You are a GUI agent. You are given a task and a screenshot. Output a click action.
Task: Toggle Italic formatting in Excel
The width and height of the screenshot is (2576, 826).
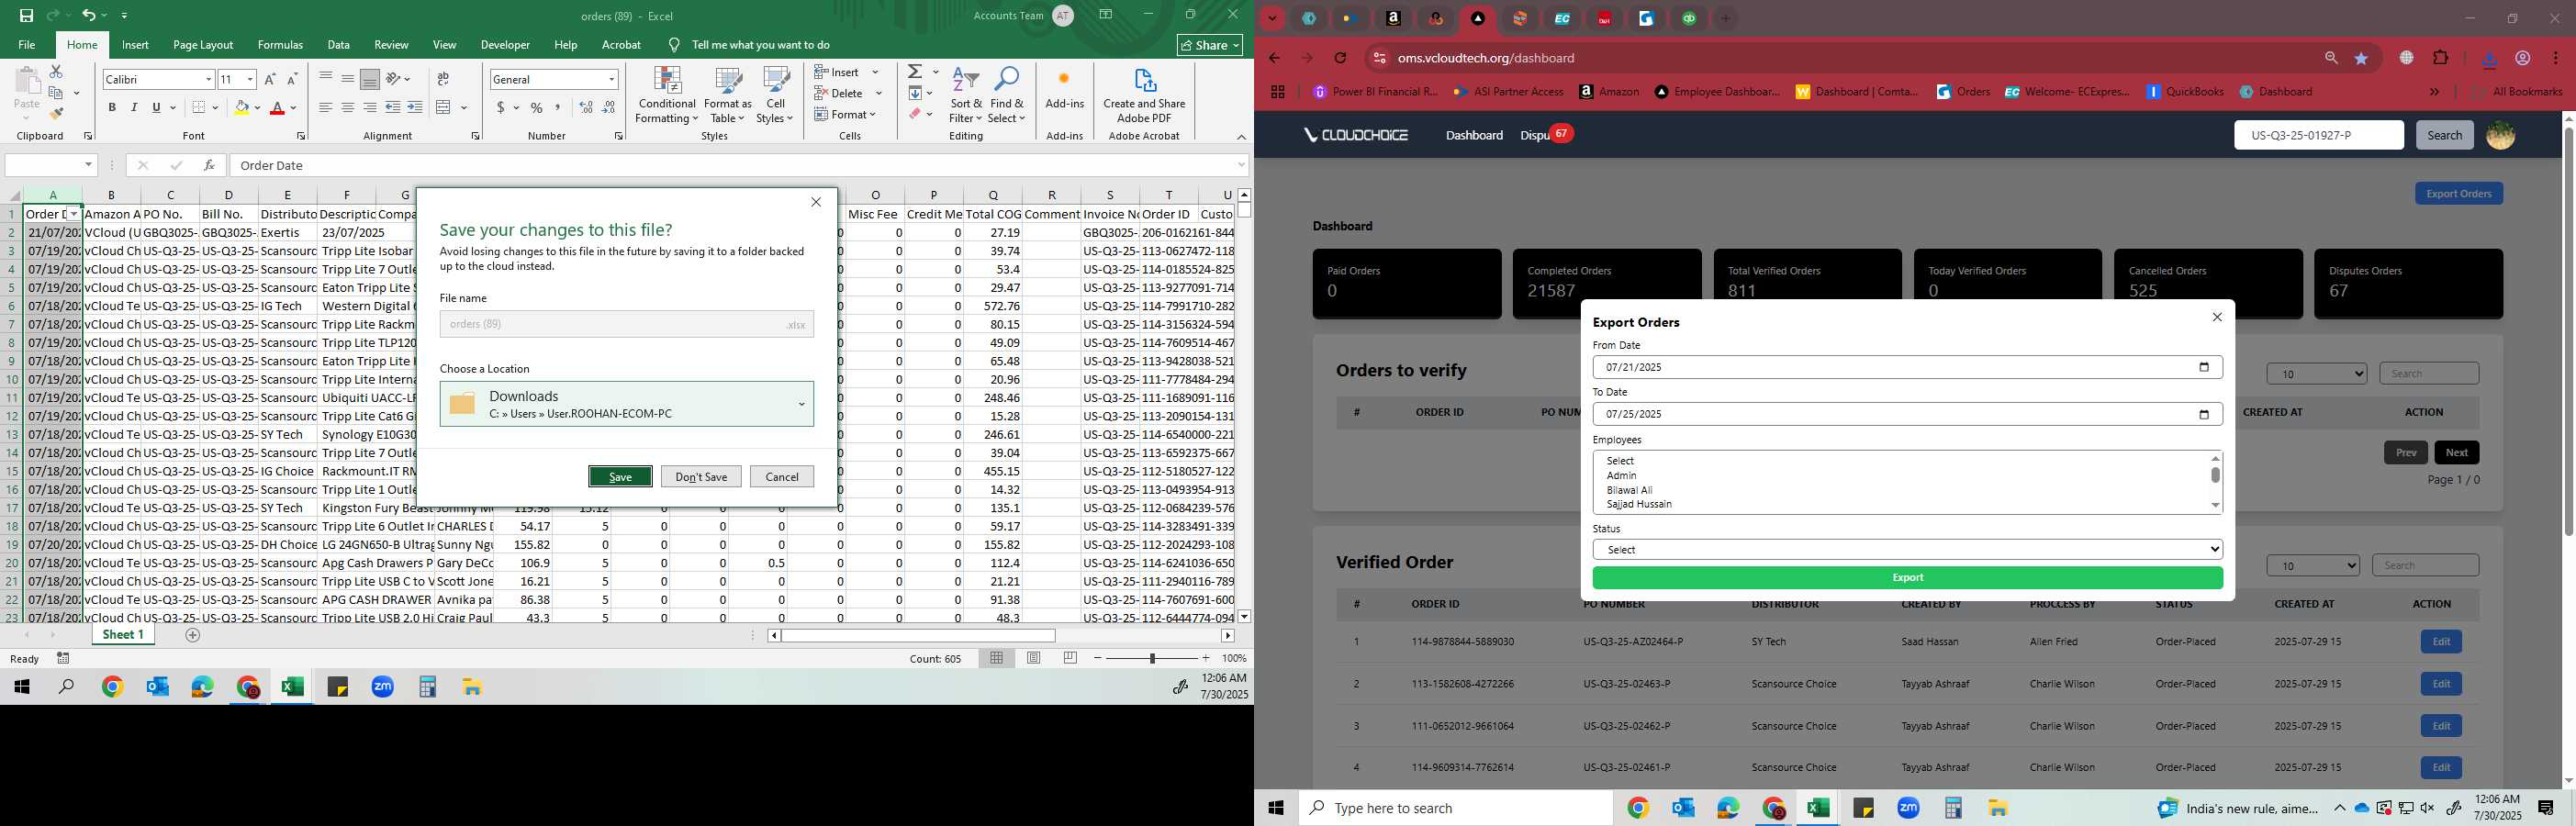[134, 107]
